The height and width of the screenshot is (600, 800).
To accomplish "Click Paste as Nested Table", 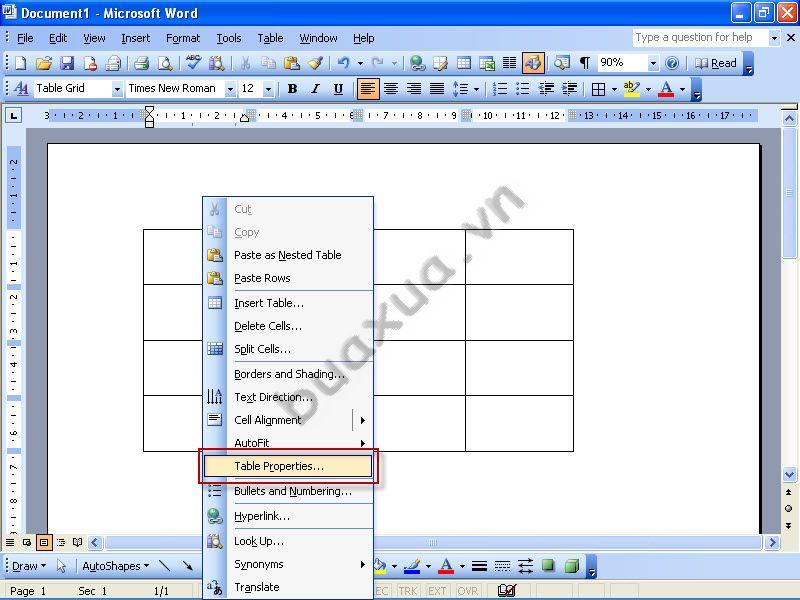I will click(288, 255).
